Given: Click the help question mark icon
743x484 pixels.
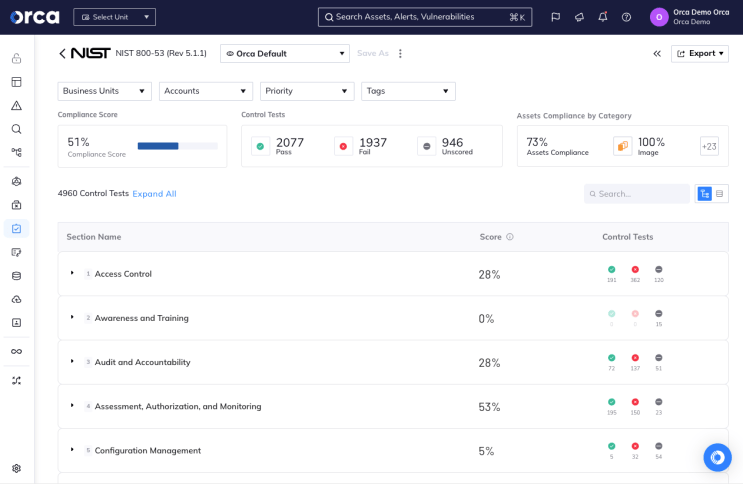Looking at the screenshot, I should [x=626, y=17].
